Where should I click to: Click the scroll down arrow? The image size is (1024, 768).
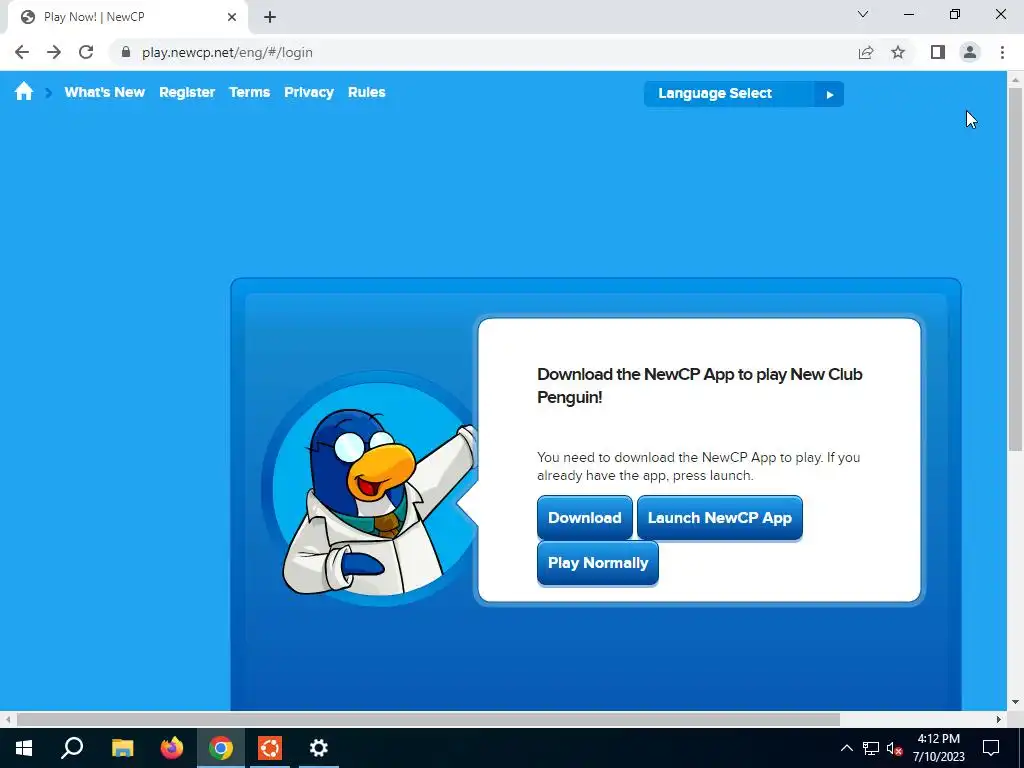[x=1015, y=702]
